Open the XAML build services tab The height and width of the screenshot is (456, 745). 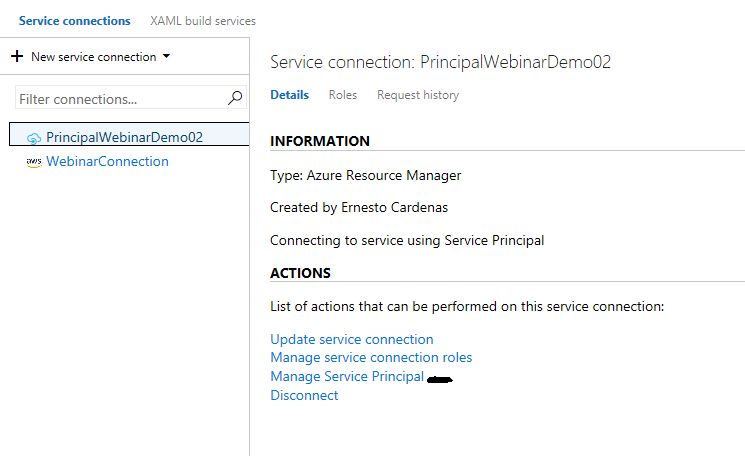click(x=203, y=21)
